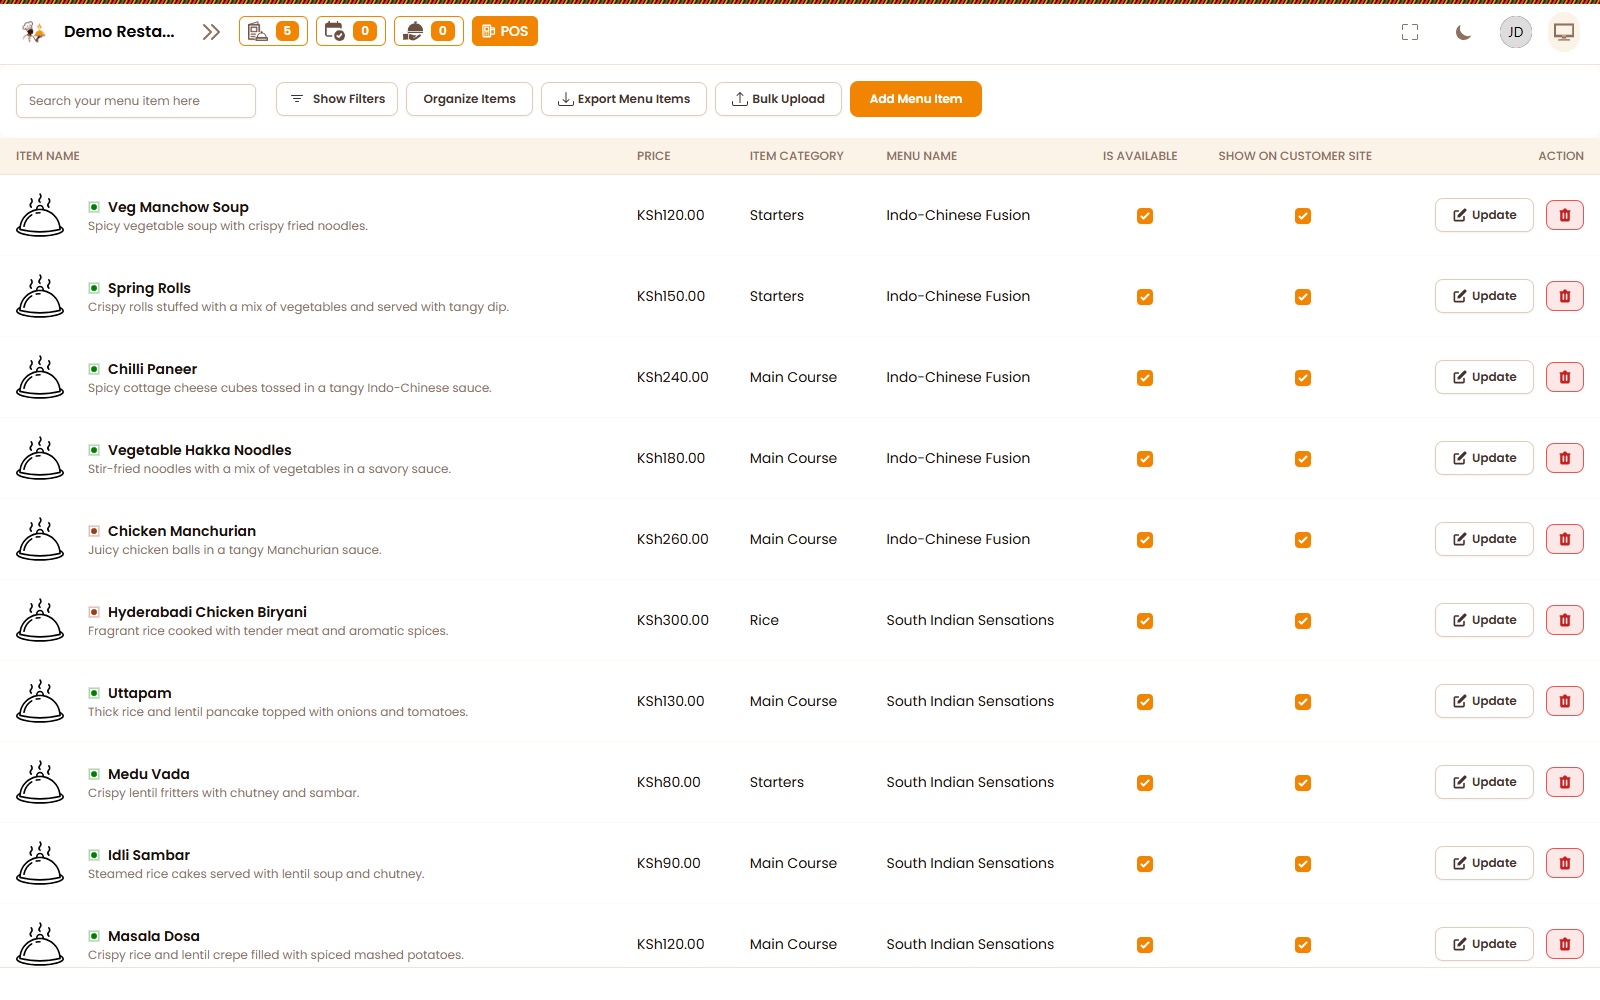Toggle Chicken Manchurian show on customer site

[1303, 540]
